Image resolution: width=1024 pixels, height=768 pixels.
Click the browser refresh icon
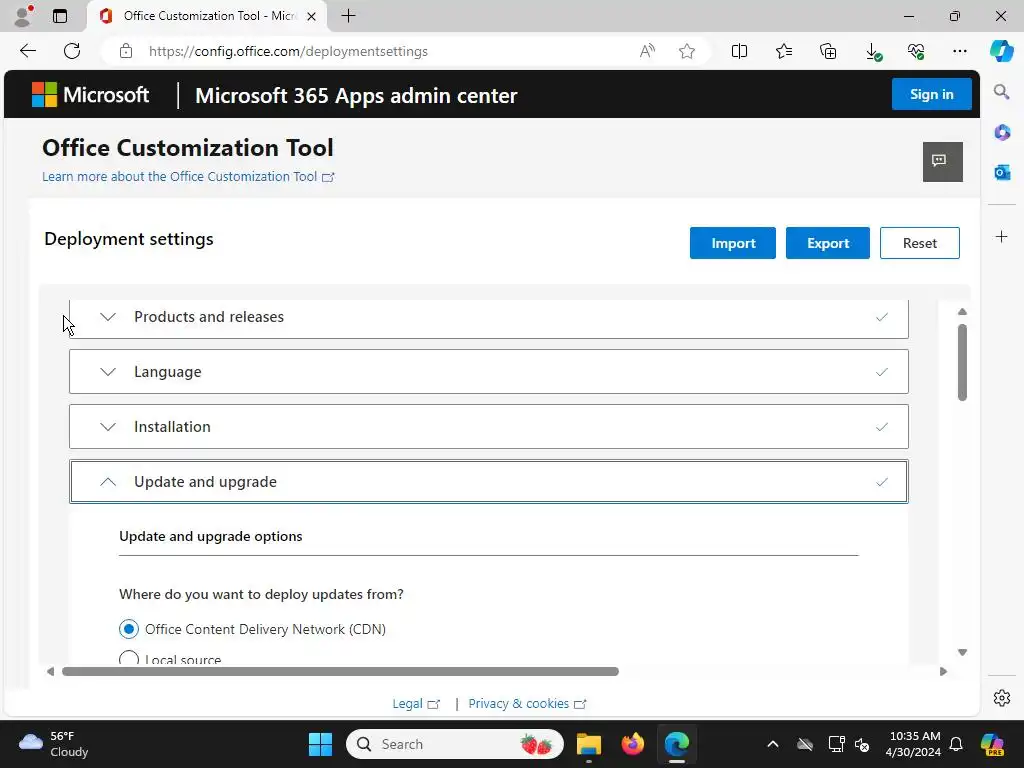click(x=72, y=51)
